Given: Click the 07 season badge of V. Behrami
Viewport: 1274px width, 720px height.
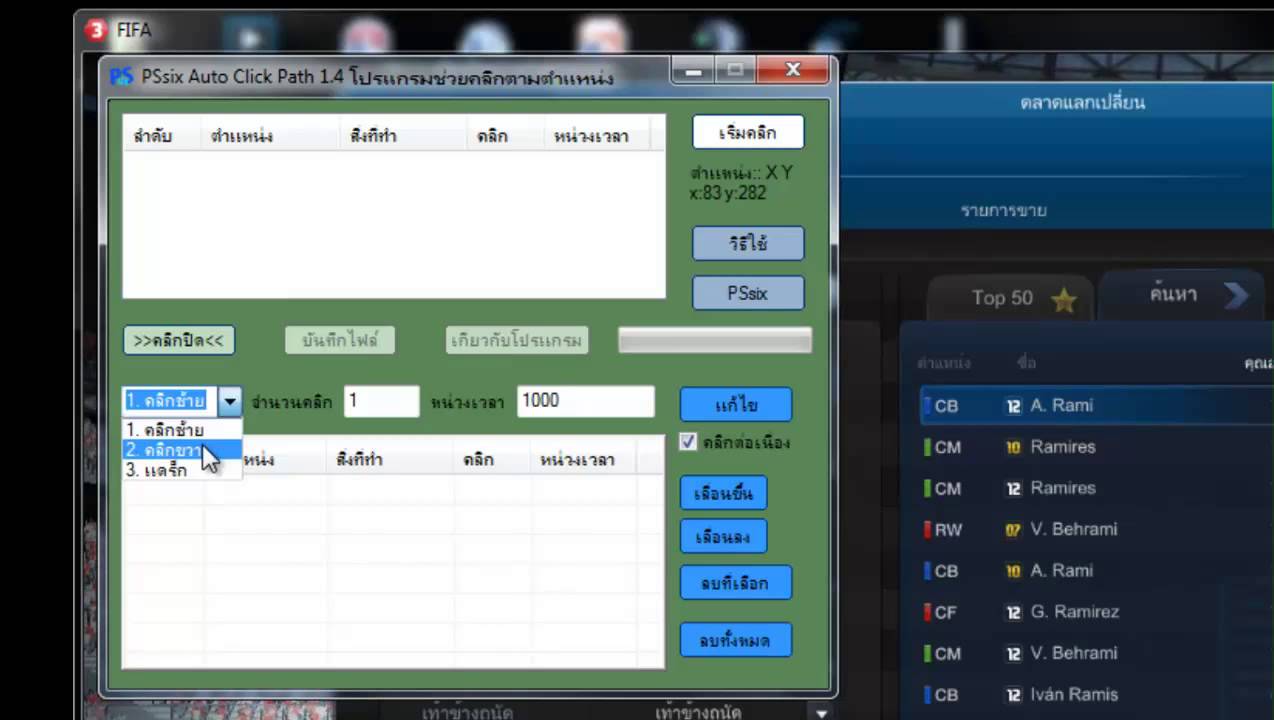Looking at the screenshot, I should (x=1013, y=530).
